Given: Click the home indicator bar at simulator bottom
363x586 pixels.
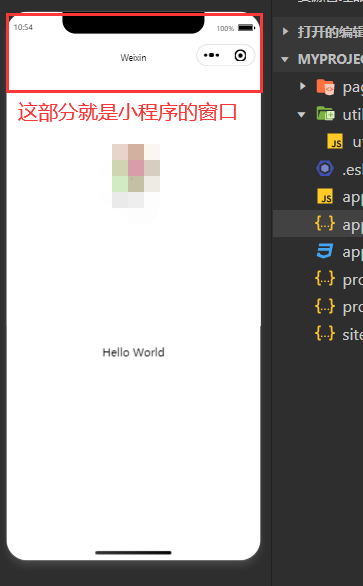Looking at the screenshot, I should 133,553.
